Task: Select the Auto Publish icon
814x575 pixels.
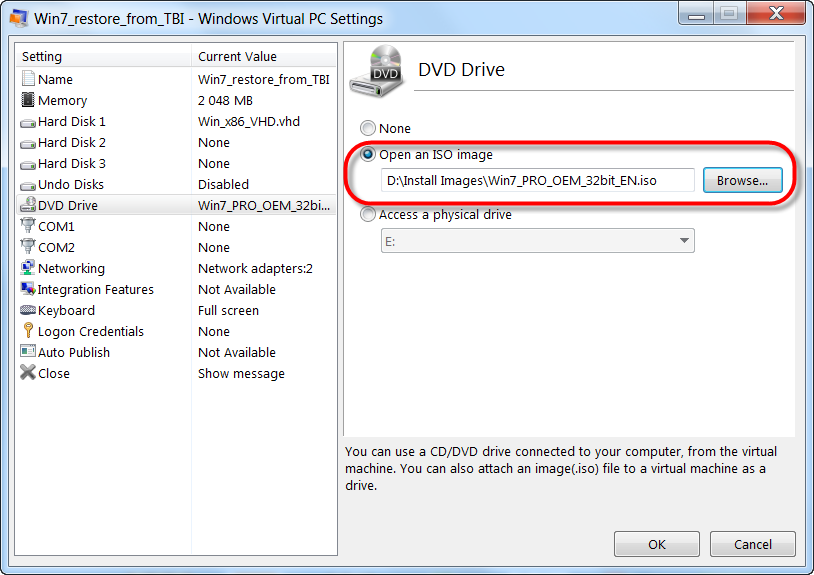Action: (28, 351)
